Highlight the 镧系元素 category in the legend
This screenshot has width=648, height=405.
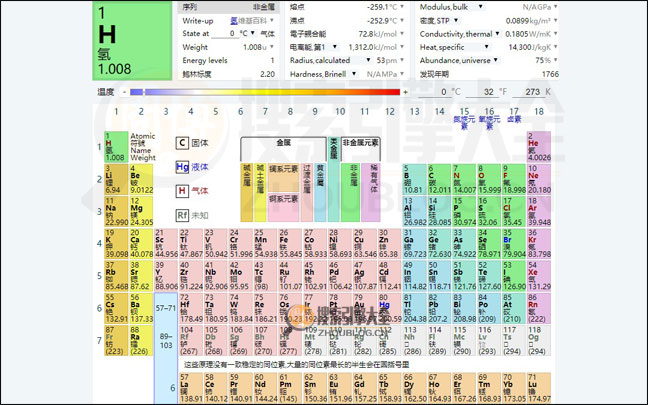284,177
